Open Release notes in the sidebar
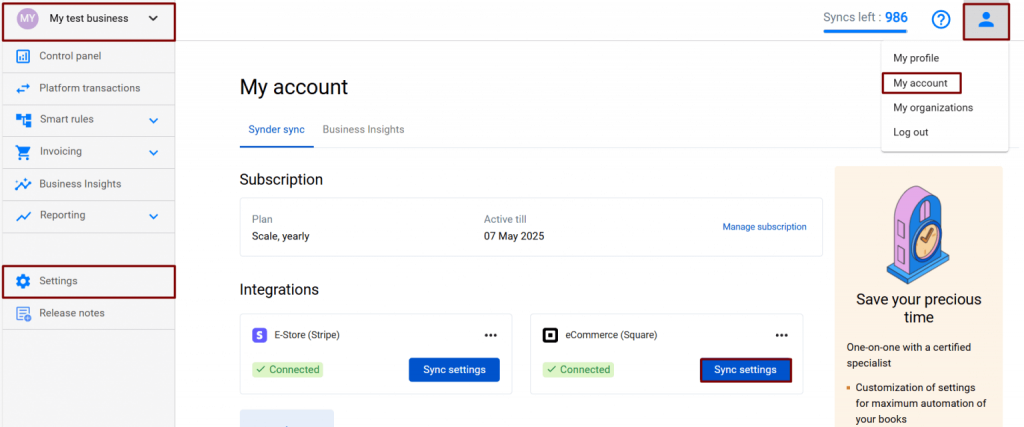1024x427 pixels. (x=88, y=313)
